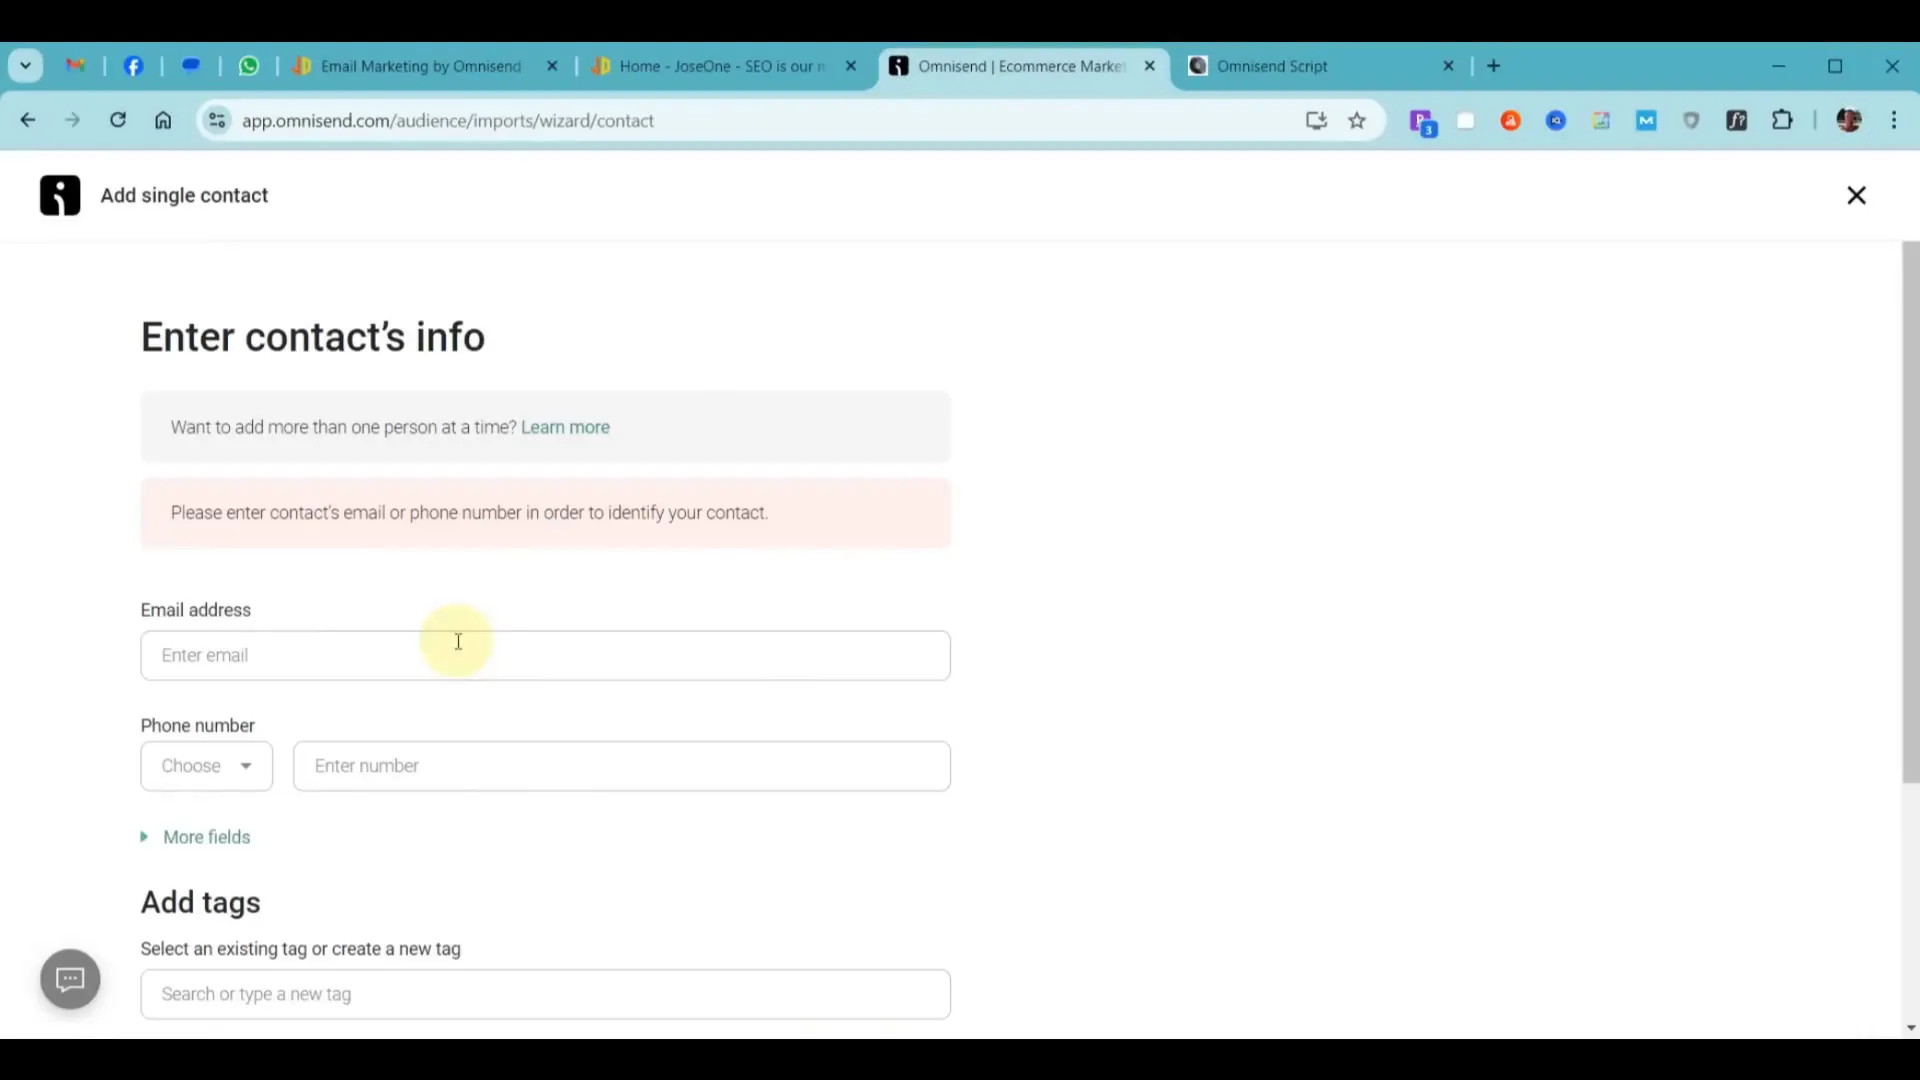
Task: Open the tab search dropdown arrow
Action: coord(26,66)
